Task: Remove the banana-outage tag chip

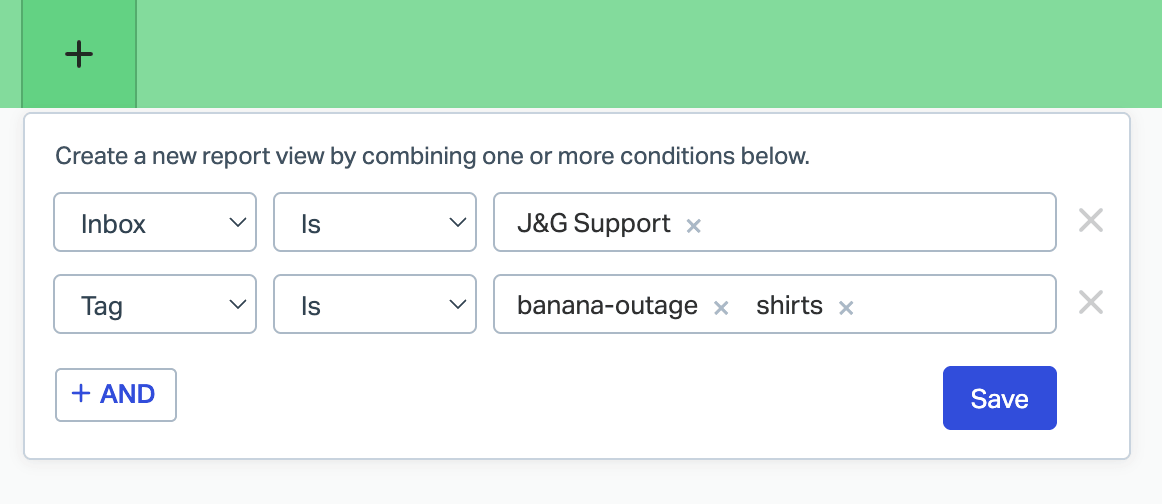Action: click(720, 308)
